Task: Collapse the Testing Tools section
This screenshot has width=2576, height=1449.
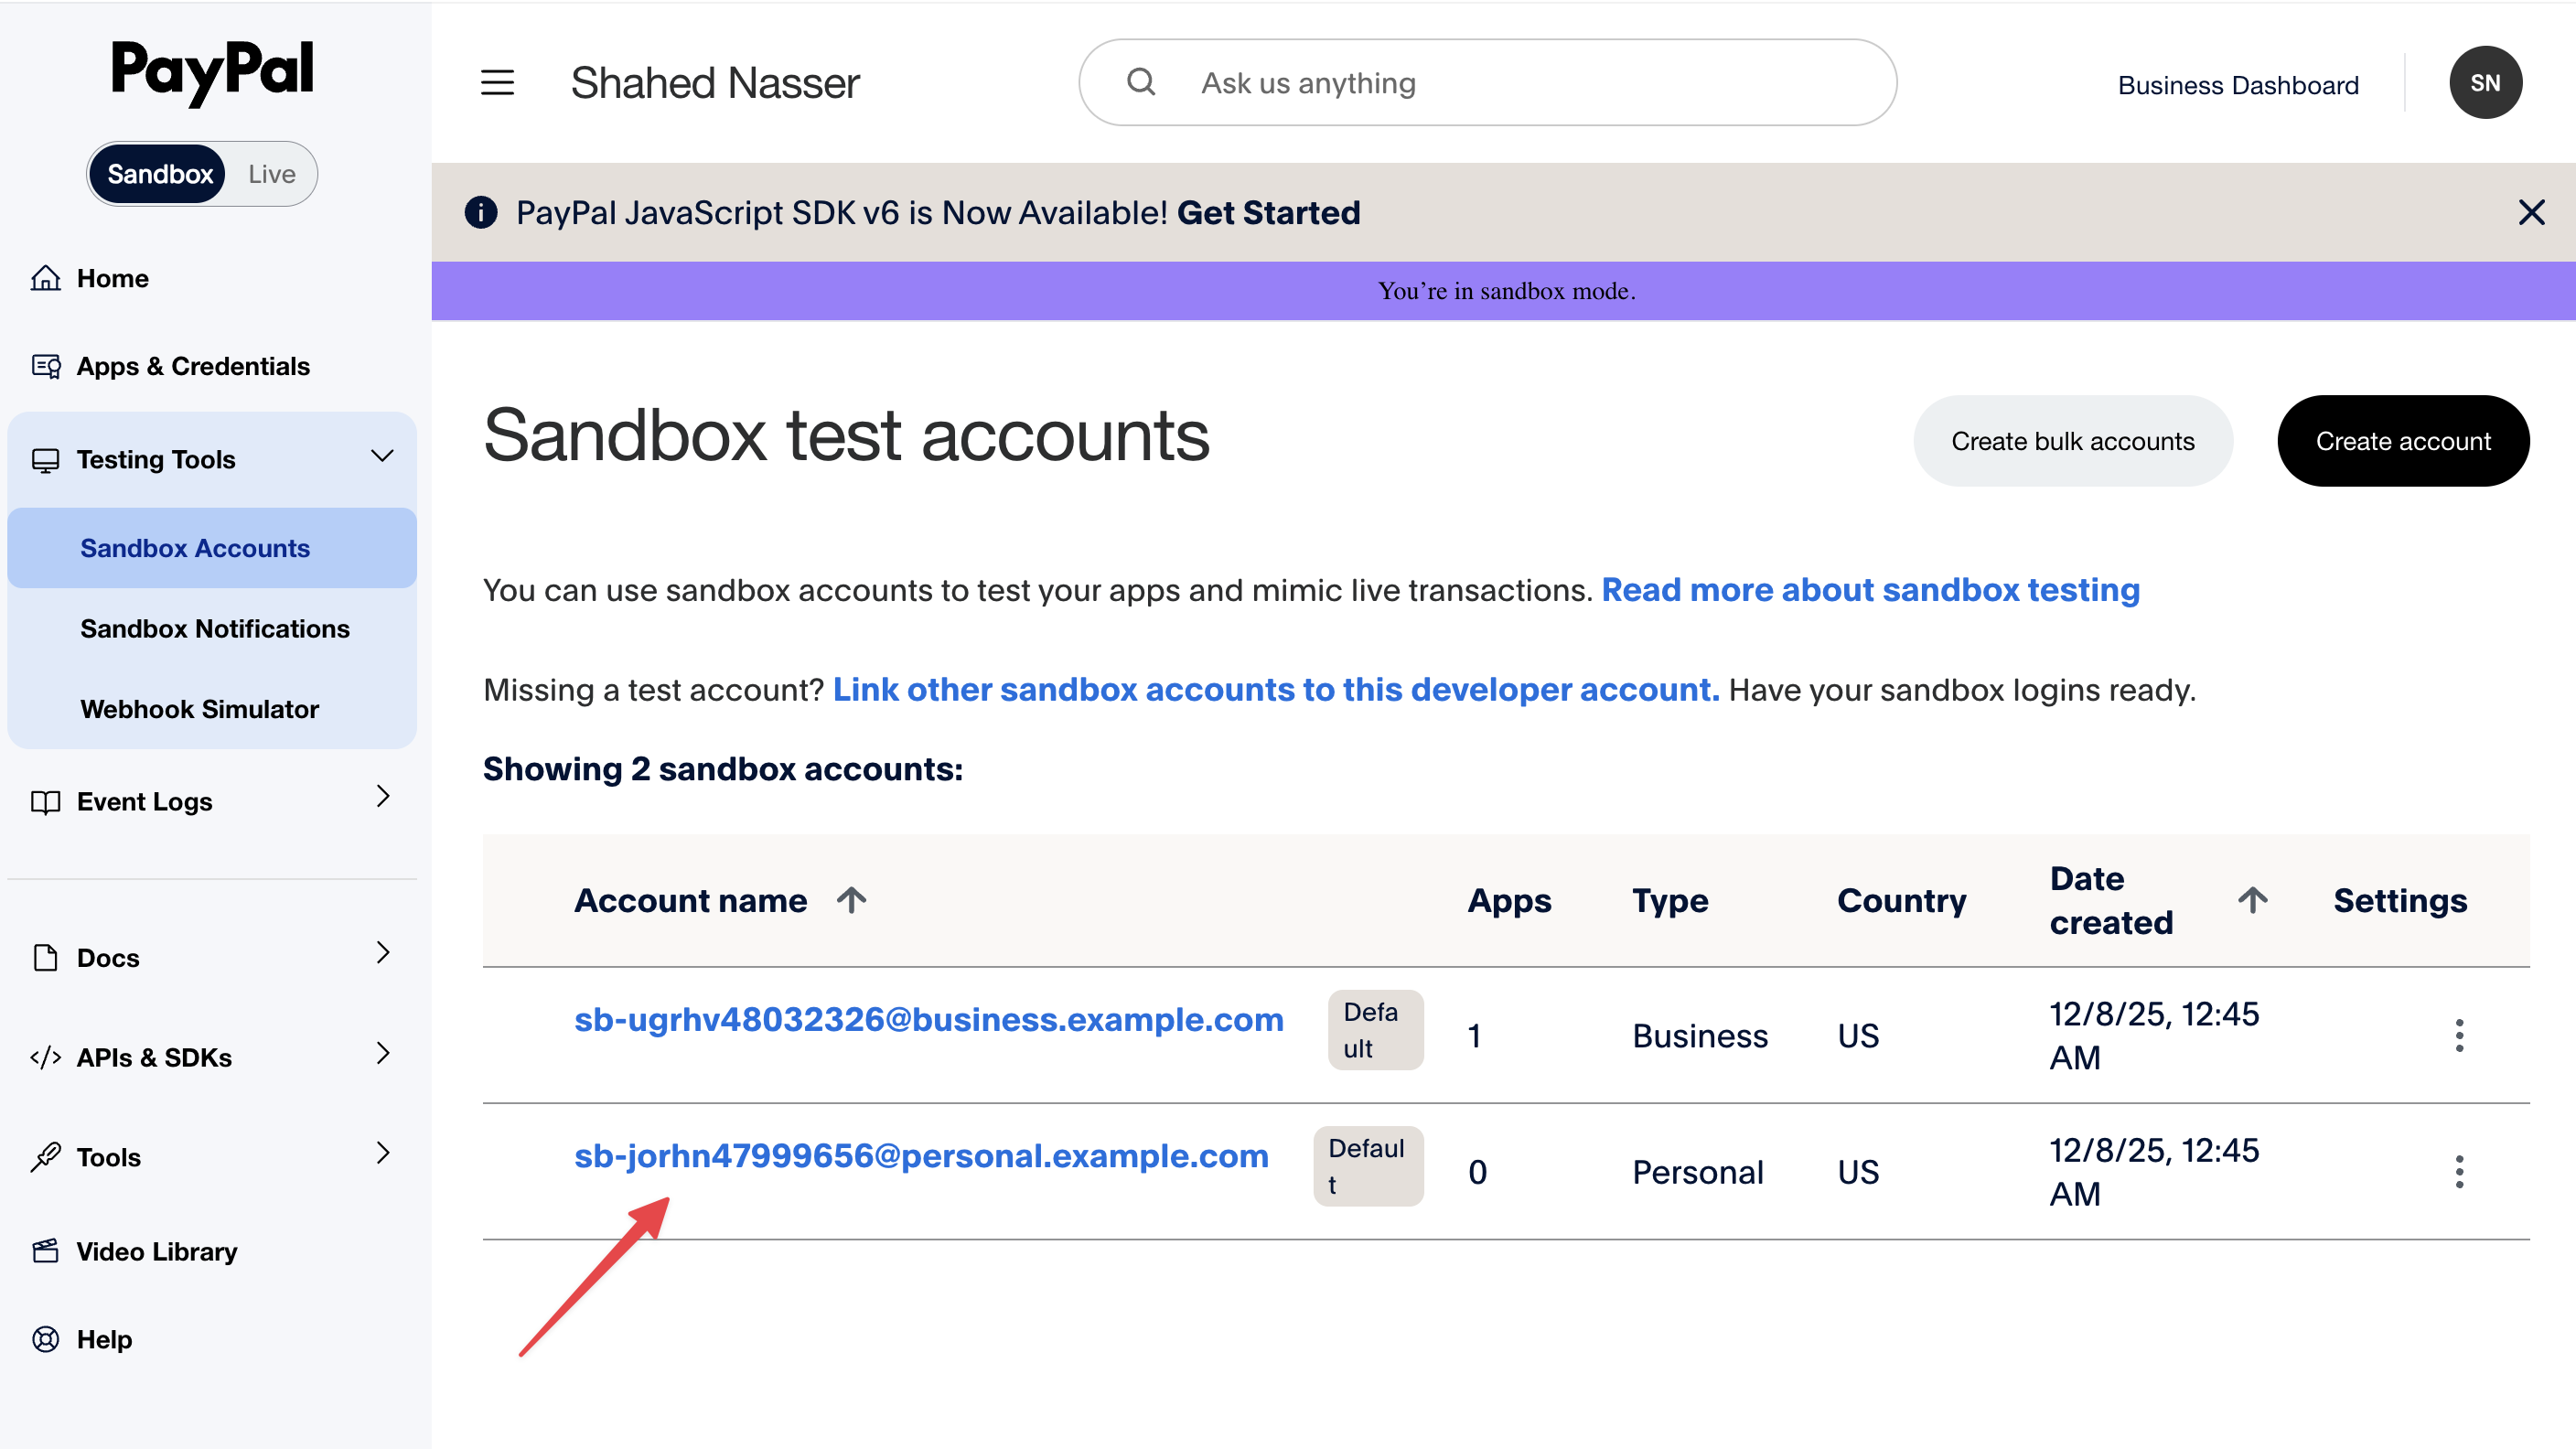Action: (383, 456)
